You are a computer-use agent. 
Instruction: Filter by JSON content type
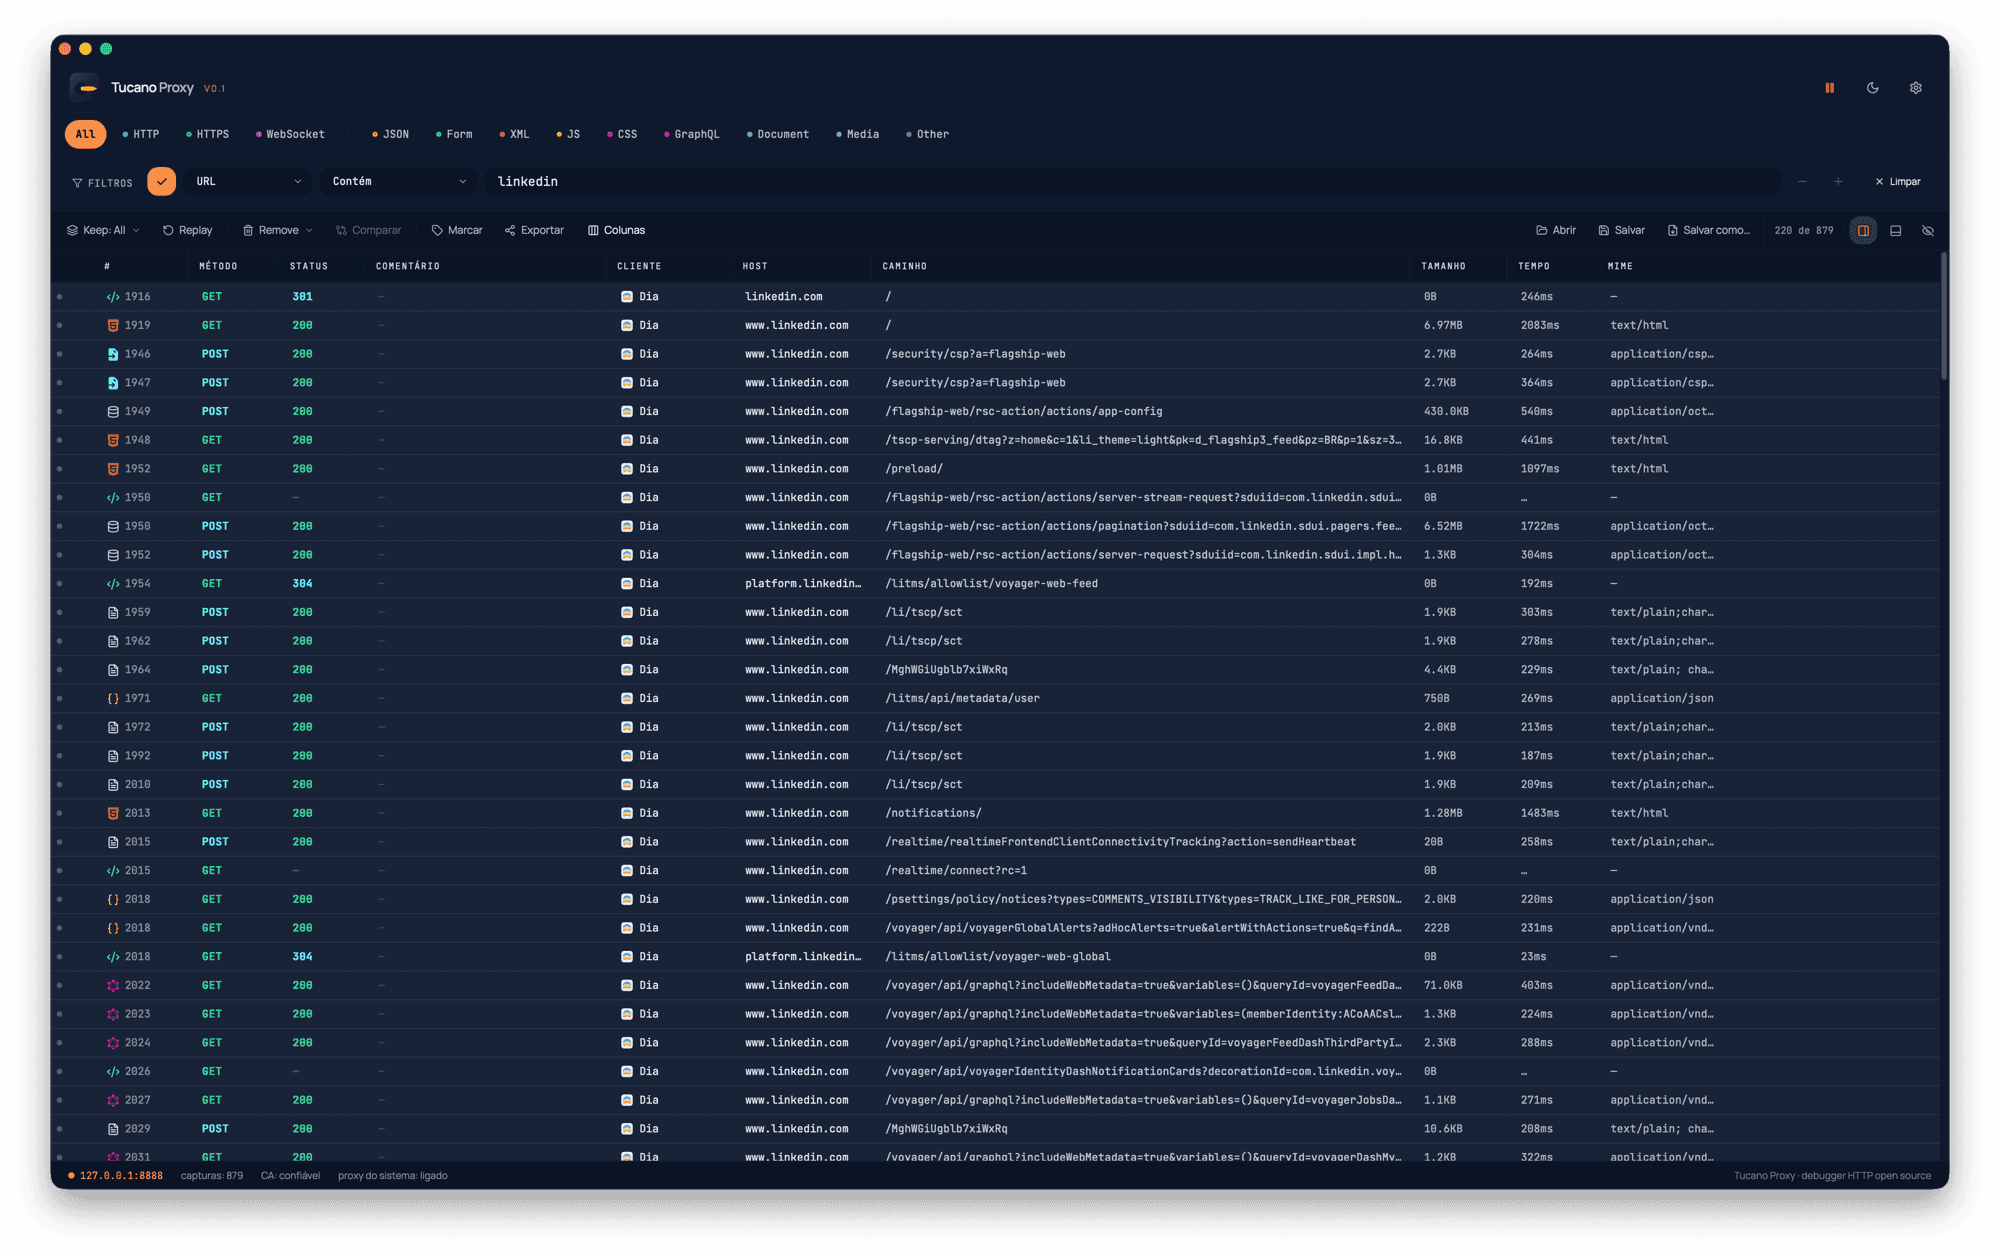point(390,134)
